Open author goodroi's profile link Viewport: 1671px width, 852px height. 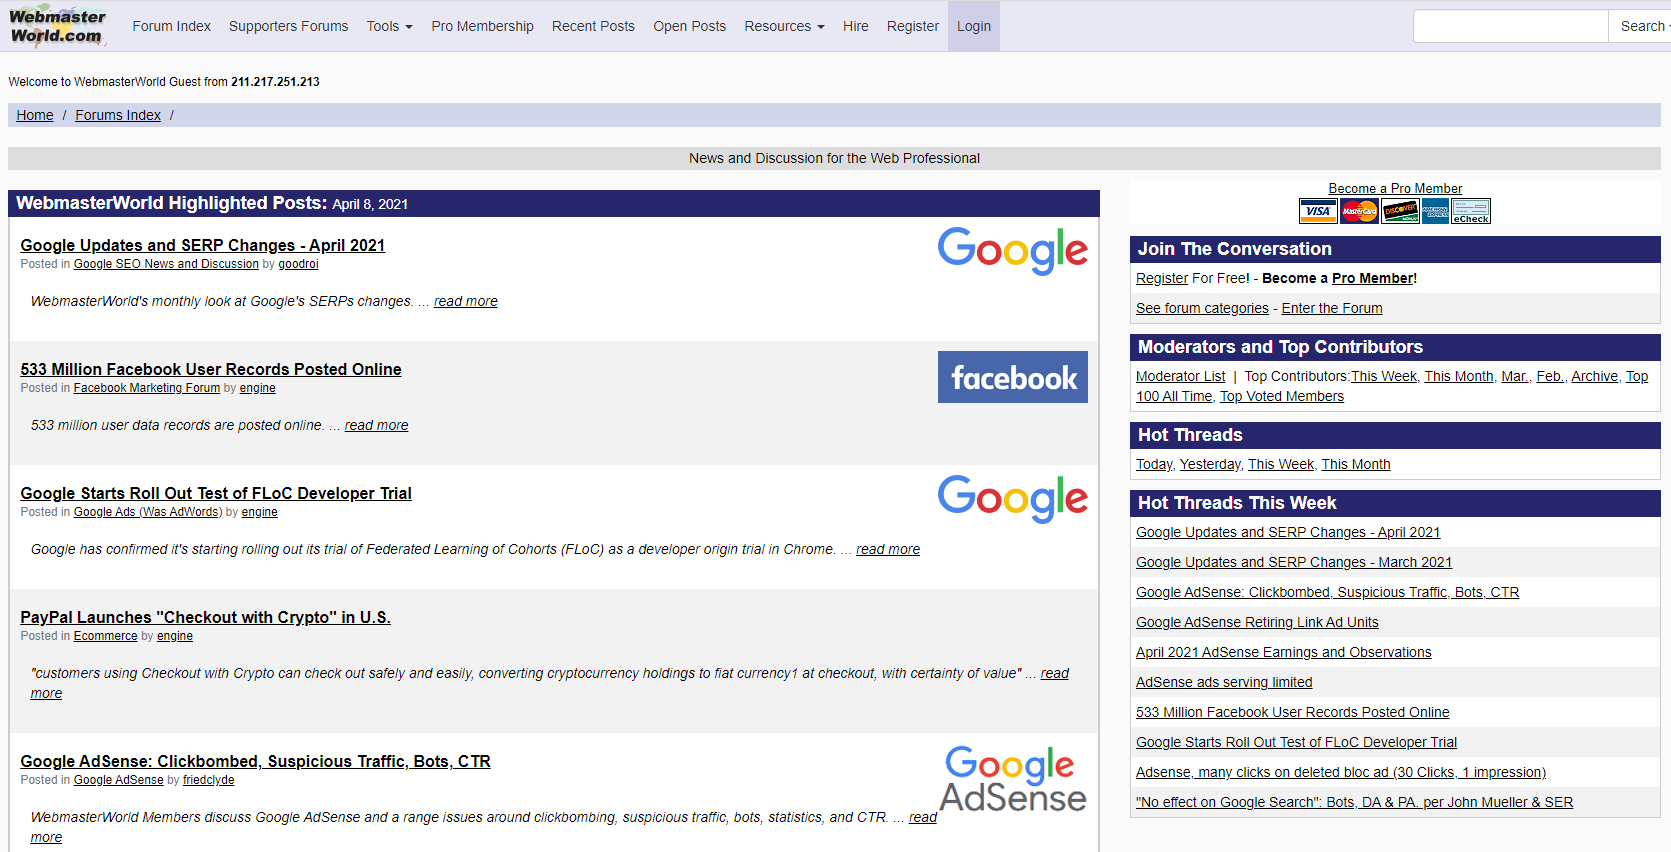tap(298, 264)
